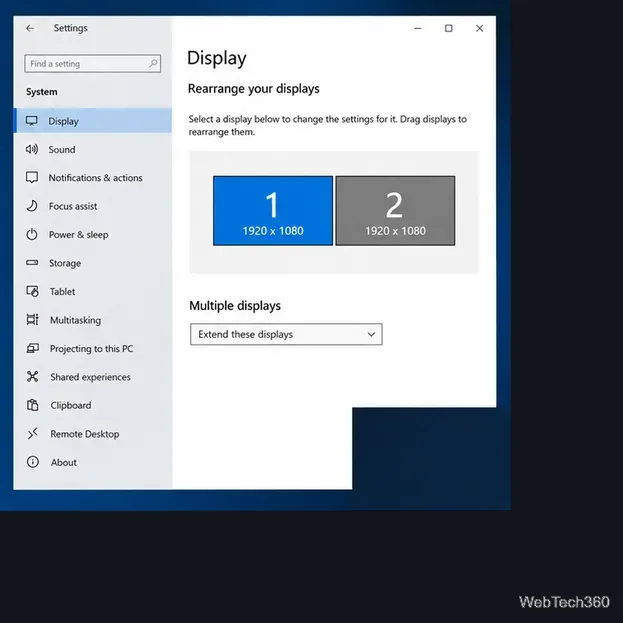
Task: Go to Projecting to this PC
Action: (x=93, y=348)
